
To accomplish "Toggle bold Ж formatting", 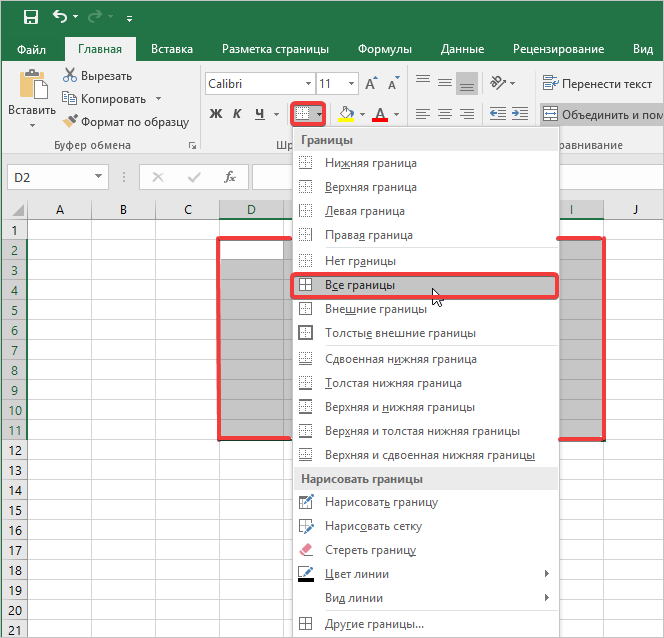I will (216, 114).
